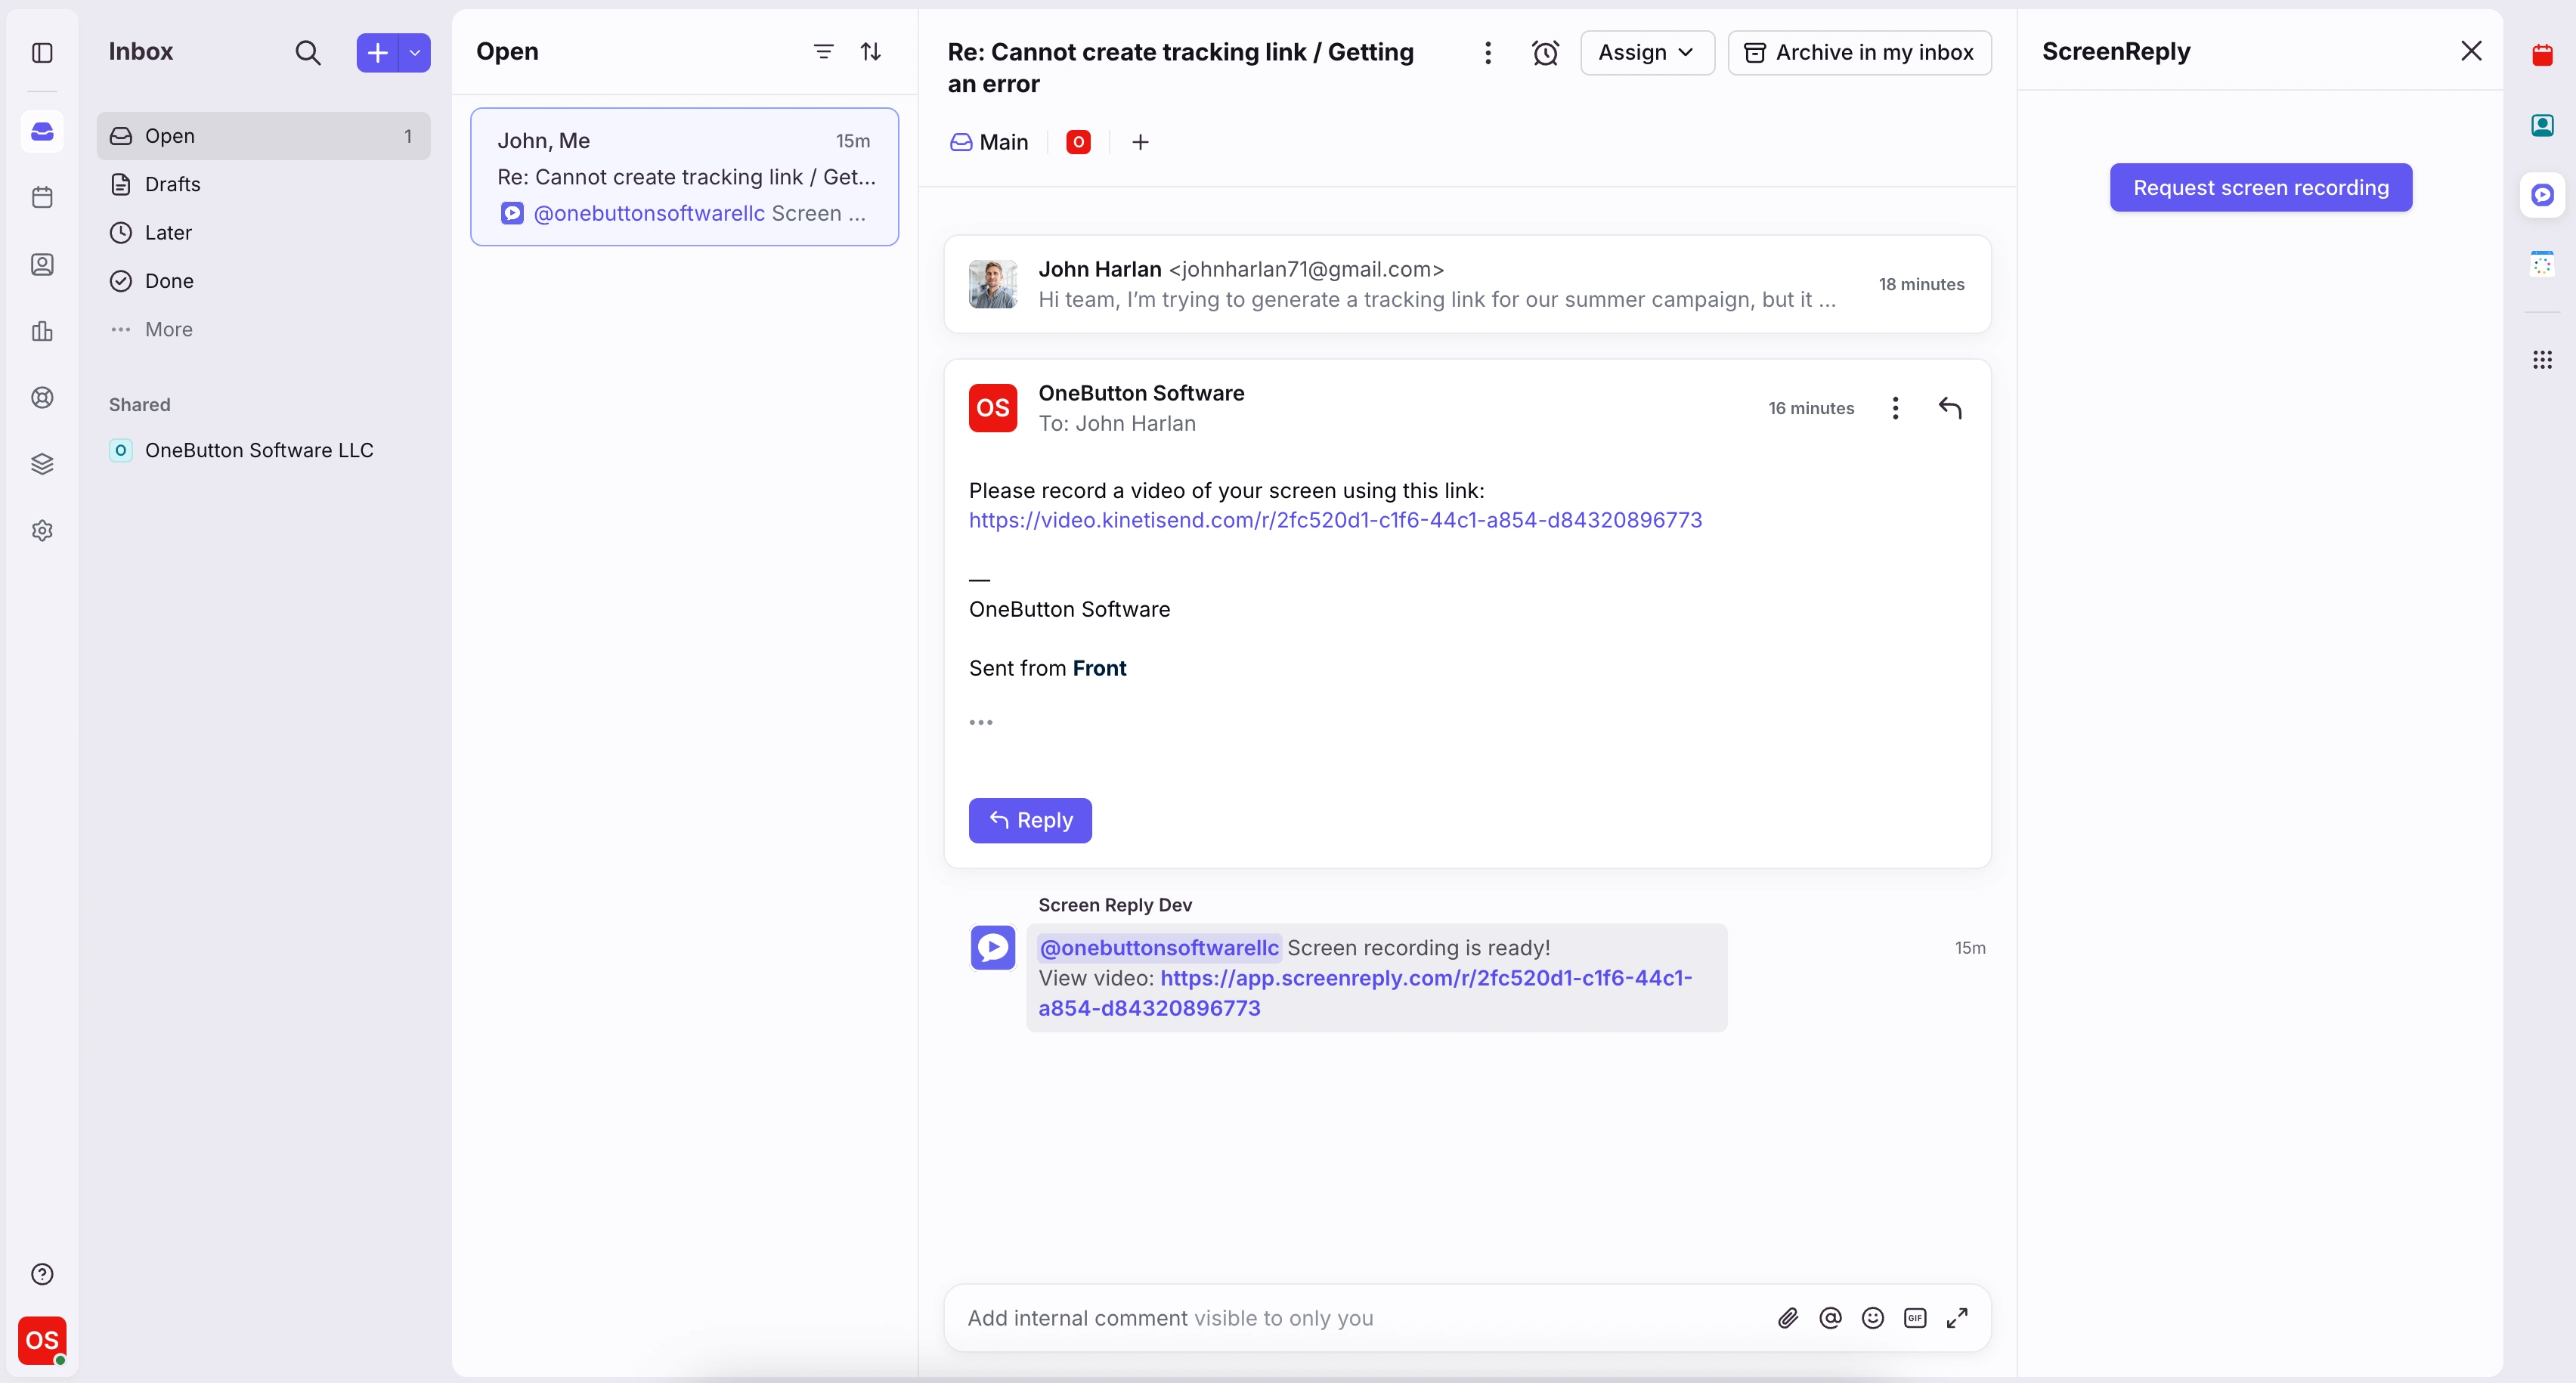This screenshot has height=1383, width=2576.
Task: Attach a file to the internal comment
Action: [1789, 1318]
